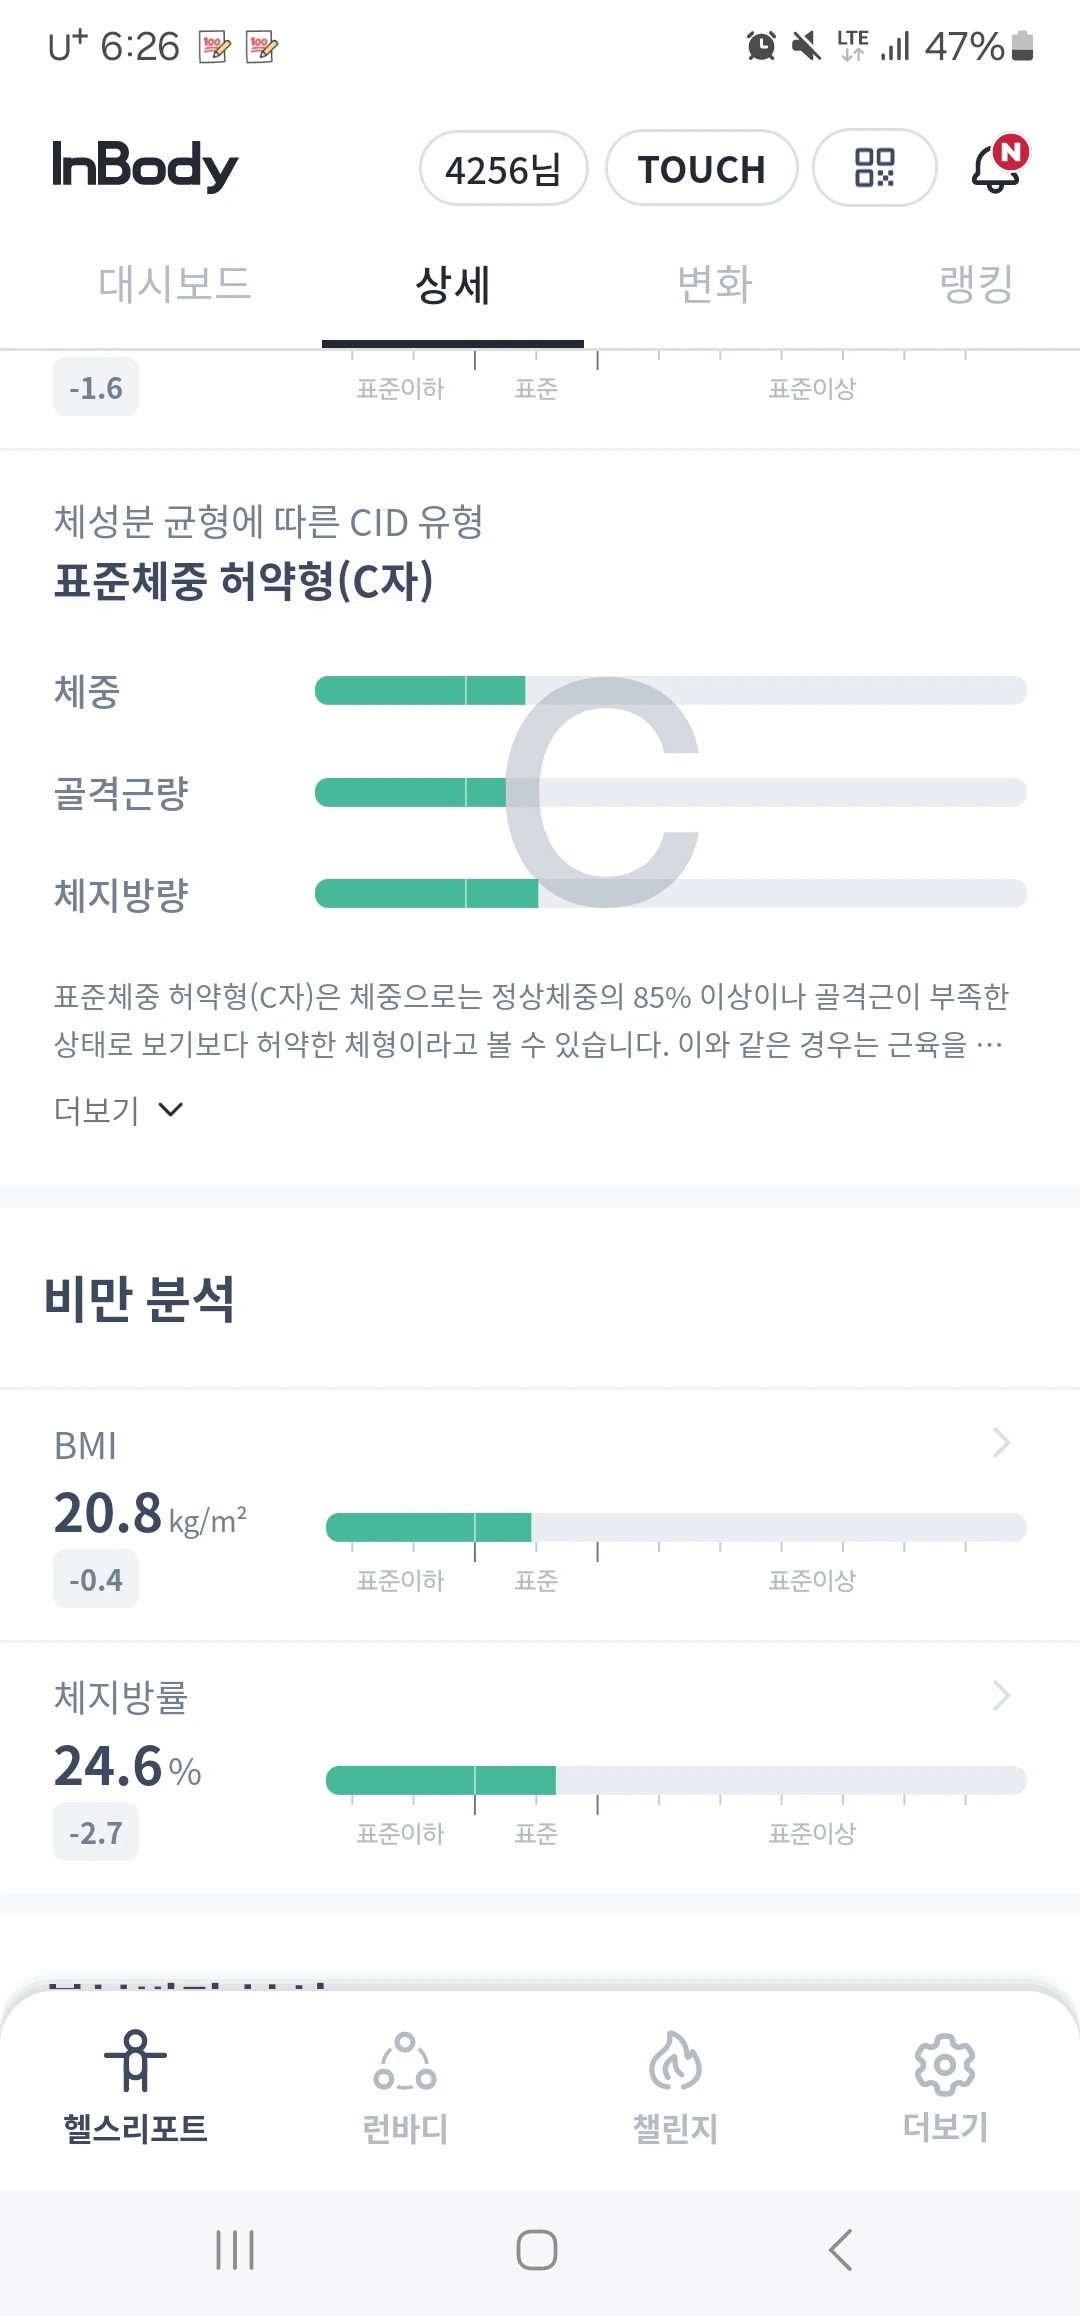Switch to the 랭킹 tab
The width and height of the screenshot is (1080, 2316).
point(976,285)
